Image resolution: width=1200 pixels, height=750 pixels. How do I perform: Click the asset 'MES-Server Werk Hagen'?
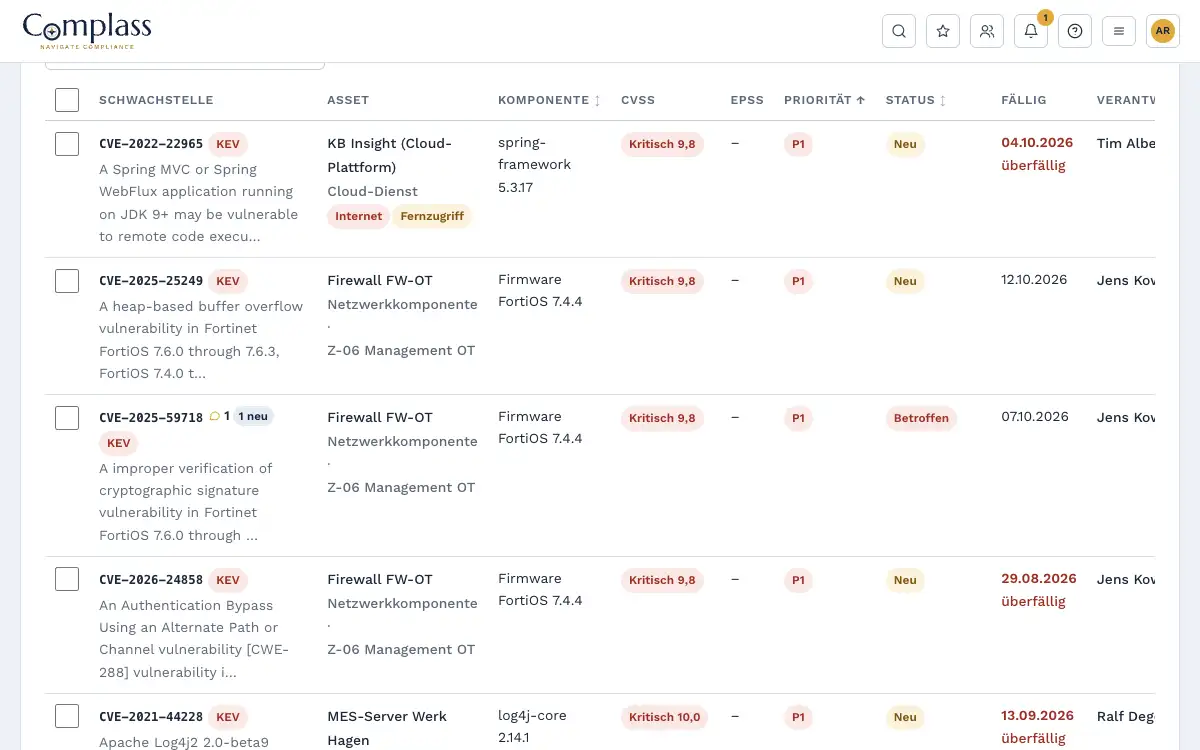[x=387, y=728]
